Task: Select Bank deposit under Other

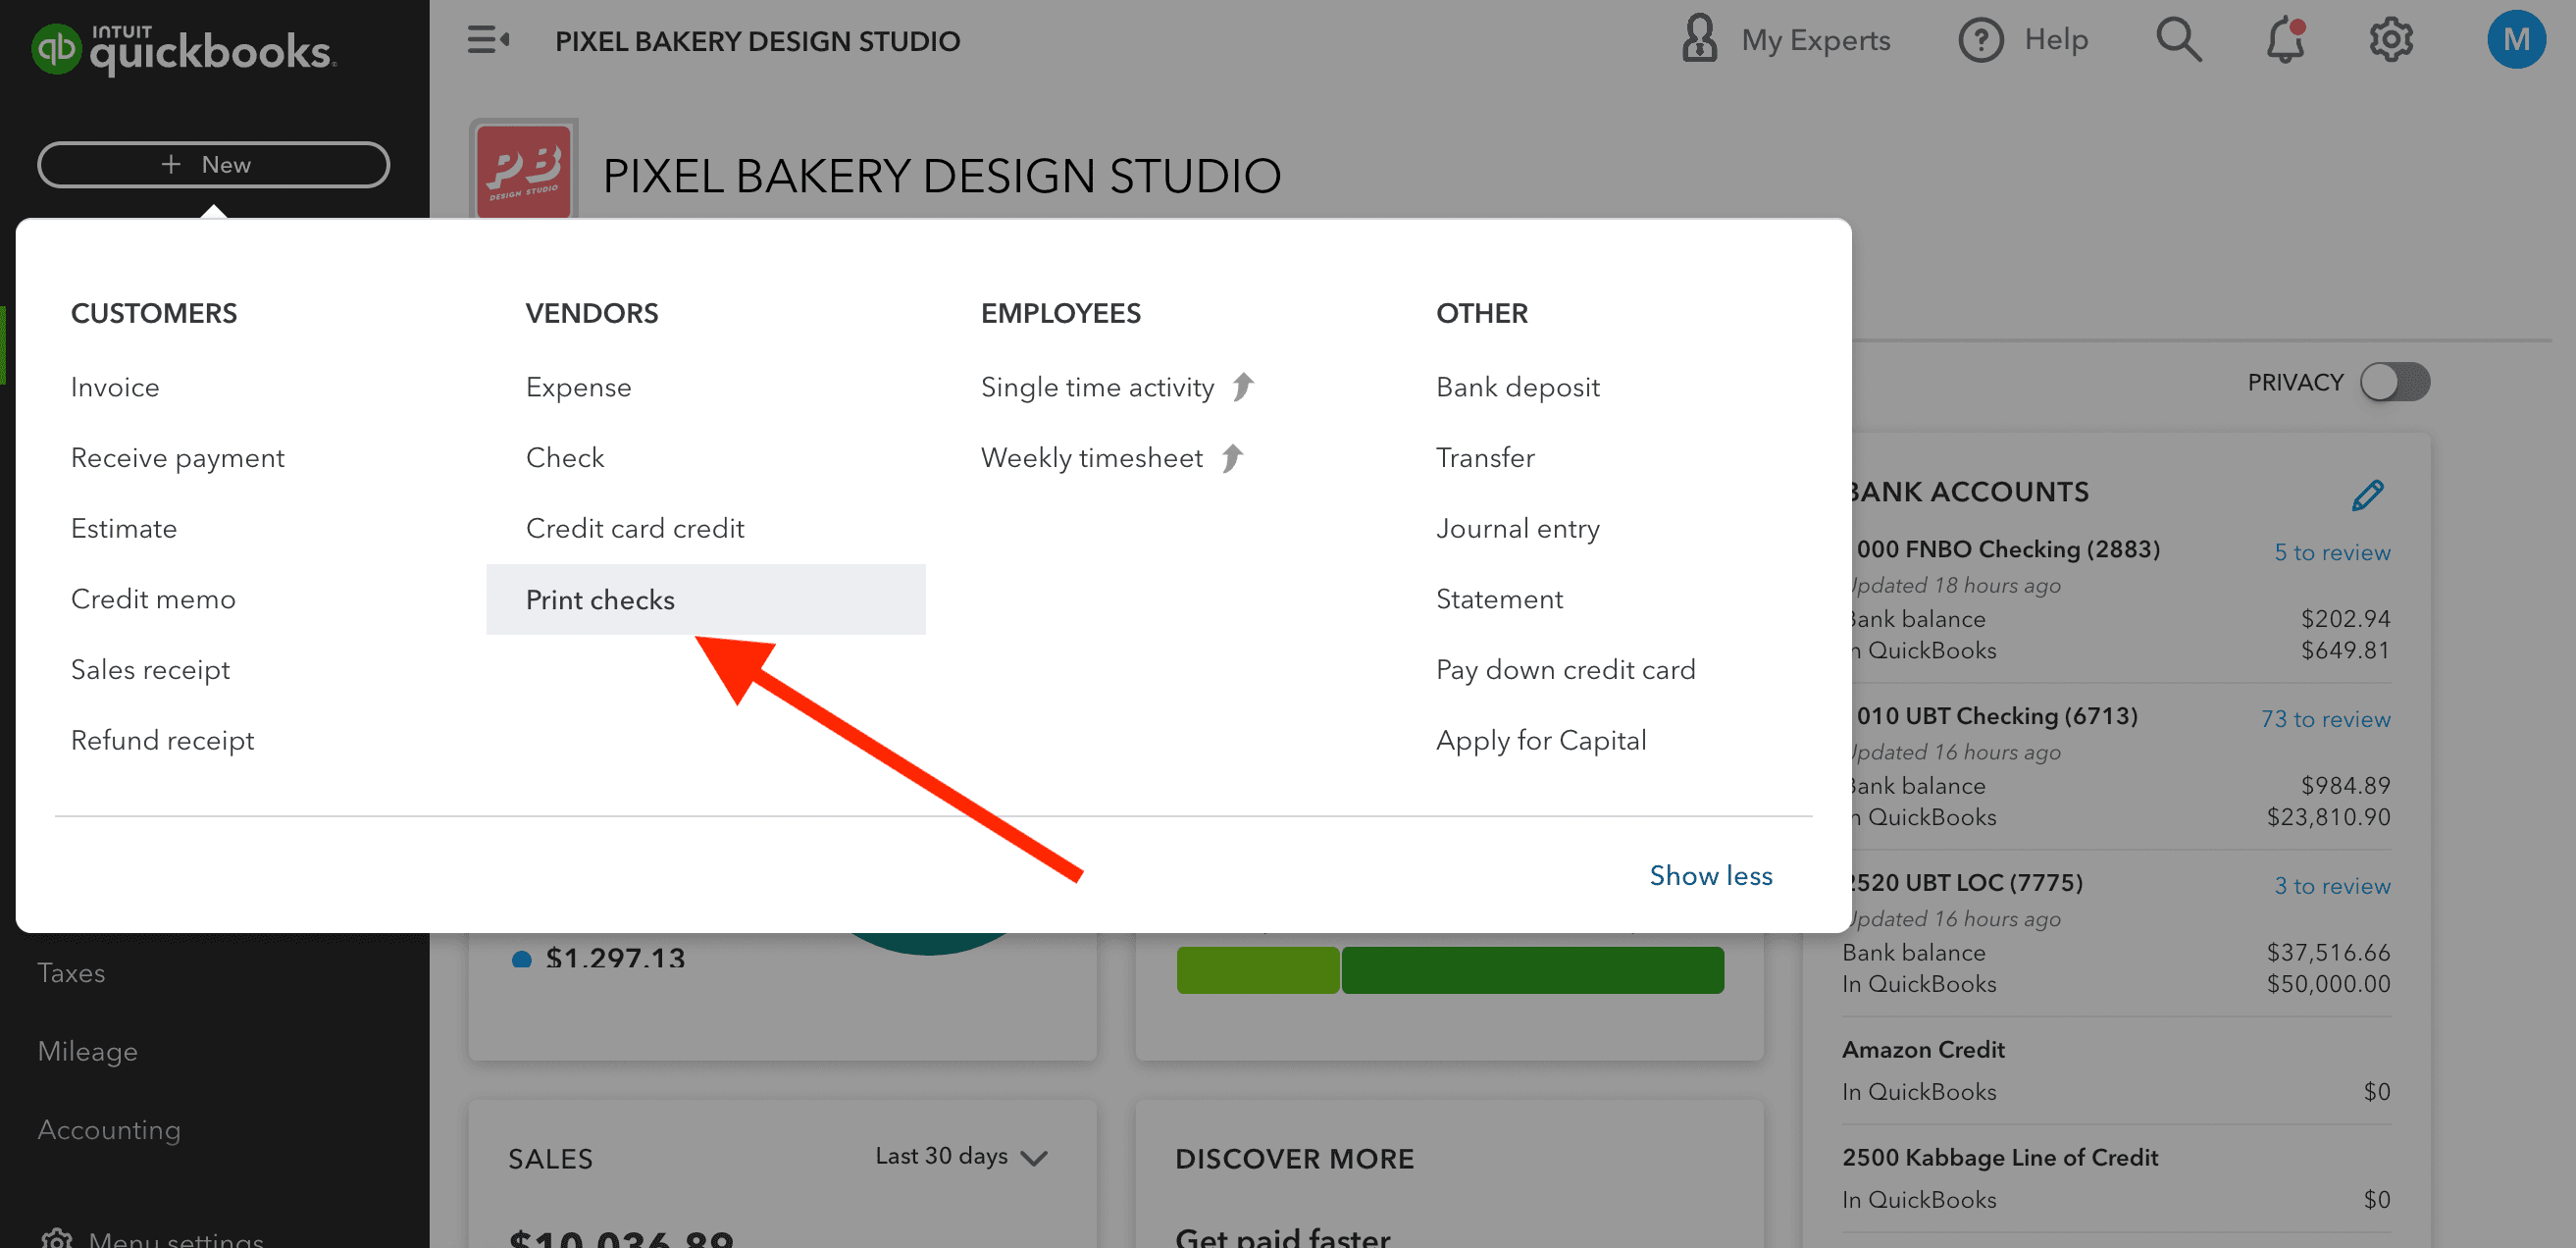Action: coord(1517,387)
